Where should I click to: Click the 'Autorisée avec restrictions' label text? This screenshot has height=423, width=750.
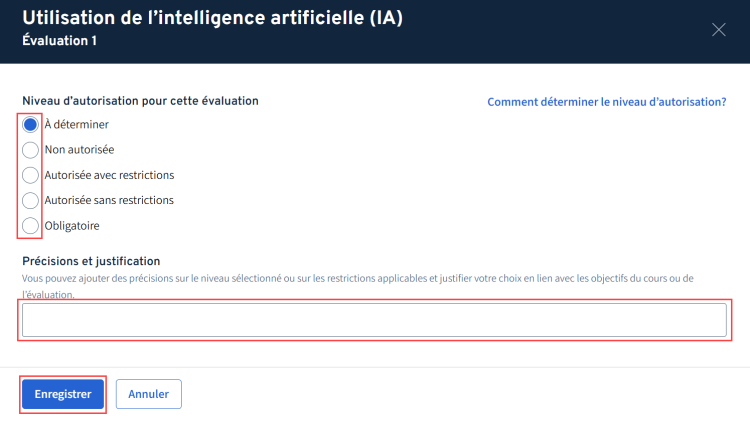click(109, 175)
